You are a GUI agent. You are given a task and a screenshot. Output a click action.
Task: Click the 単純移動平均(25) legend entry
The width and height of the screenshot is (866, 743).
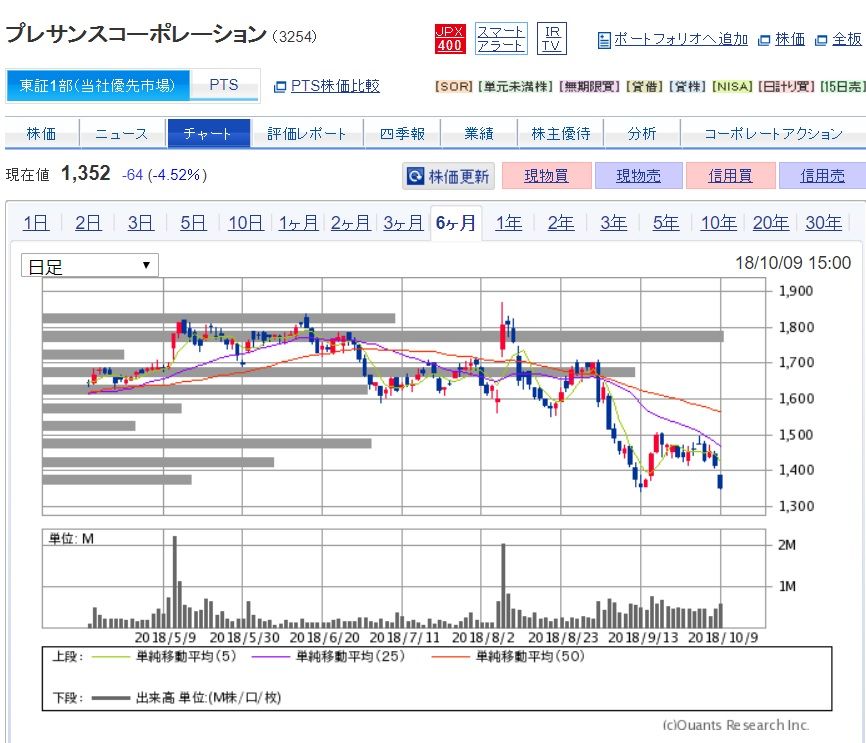pos(328,656)
